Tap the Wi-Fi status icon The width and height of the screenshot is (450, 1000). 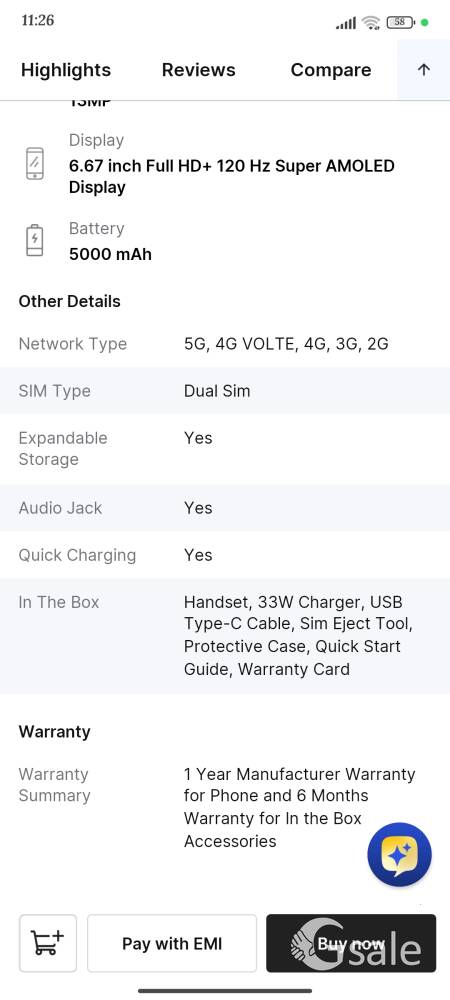tap(370, 23)
